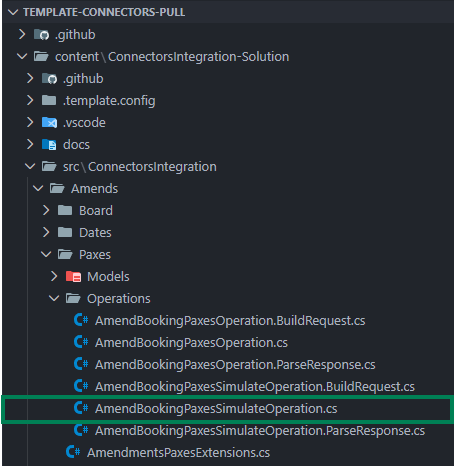Image resolution: width=455 pixels, height=466 pixels.
Task: Click C# icon of AmendBookingPaxesOperation.ParseResponse.cs
Action: (x=81, y=364)
